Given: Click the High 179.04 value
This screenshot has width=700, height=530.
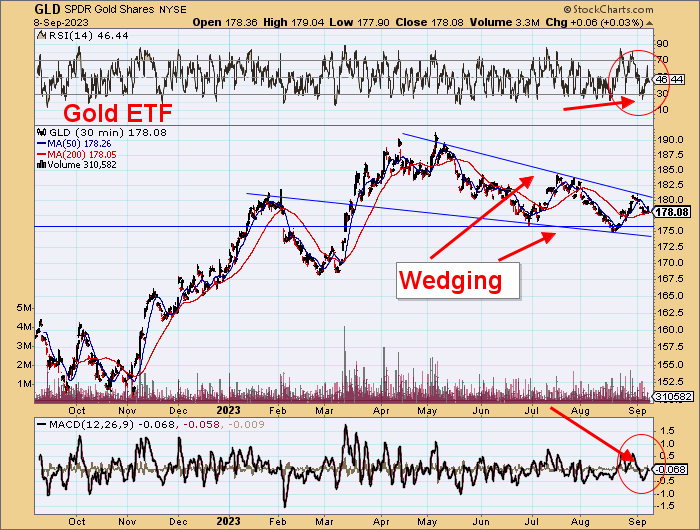Looking at the screenshot, I should click(x=294, y=22).
